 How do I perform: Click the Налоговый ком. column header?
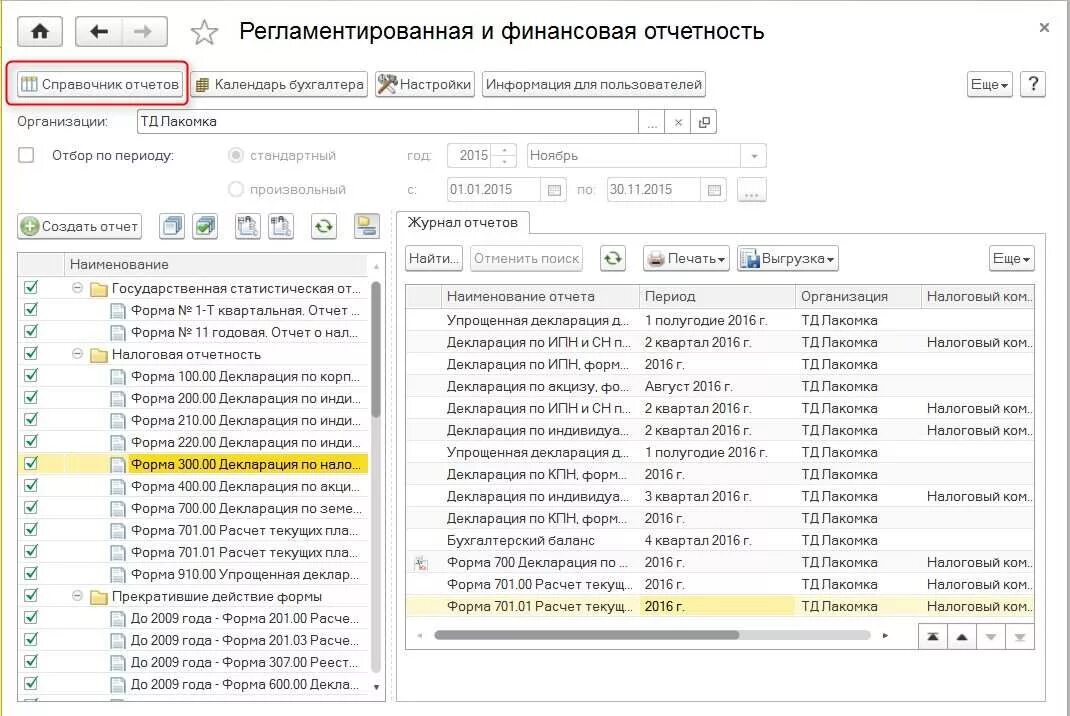[978, 297]
